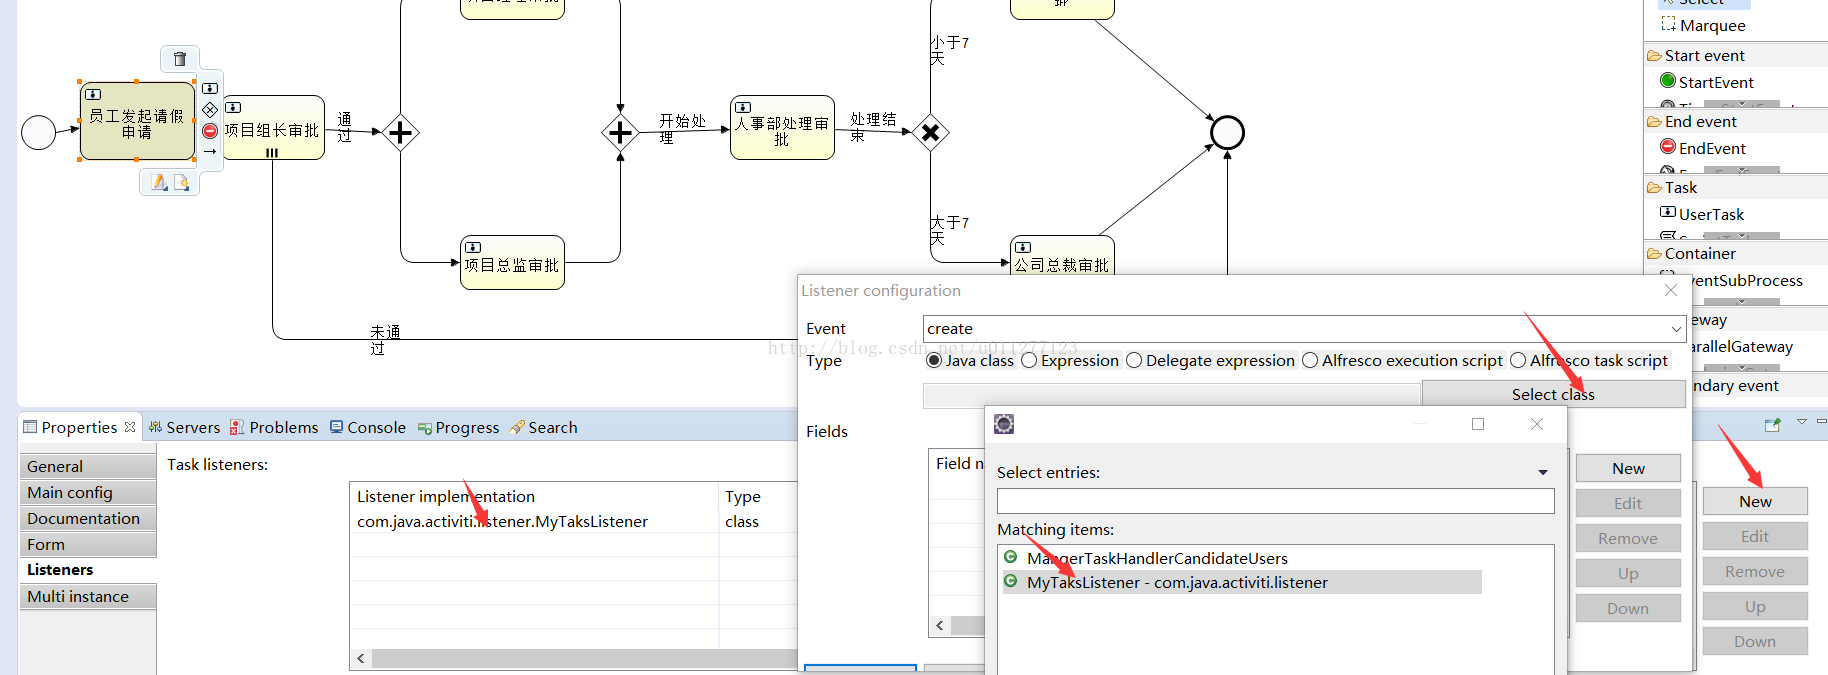Select the Delegate expression radio option
The width and height of the screenshot is (1828, 675).
click(1210, 360)
